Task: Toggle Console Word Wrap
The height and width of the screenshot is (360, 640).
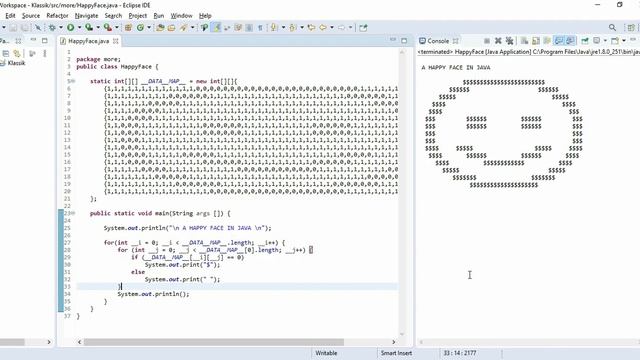Action: click(x=547, y=41)
